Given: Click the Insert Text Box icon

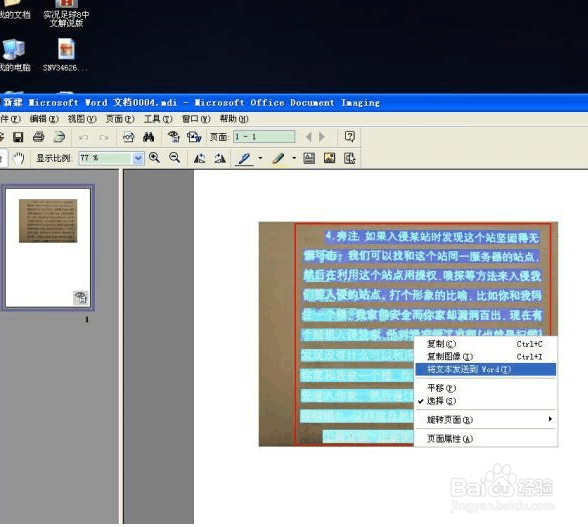Looking at the screenshot, I should tap(309, 158).
